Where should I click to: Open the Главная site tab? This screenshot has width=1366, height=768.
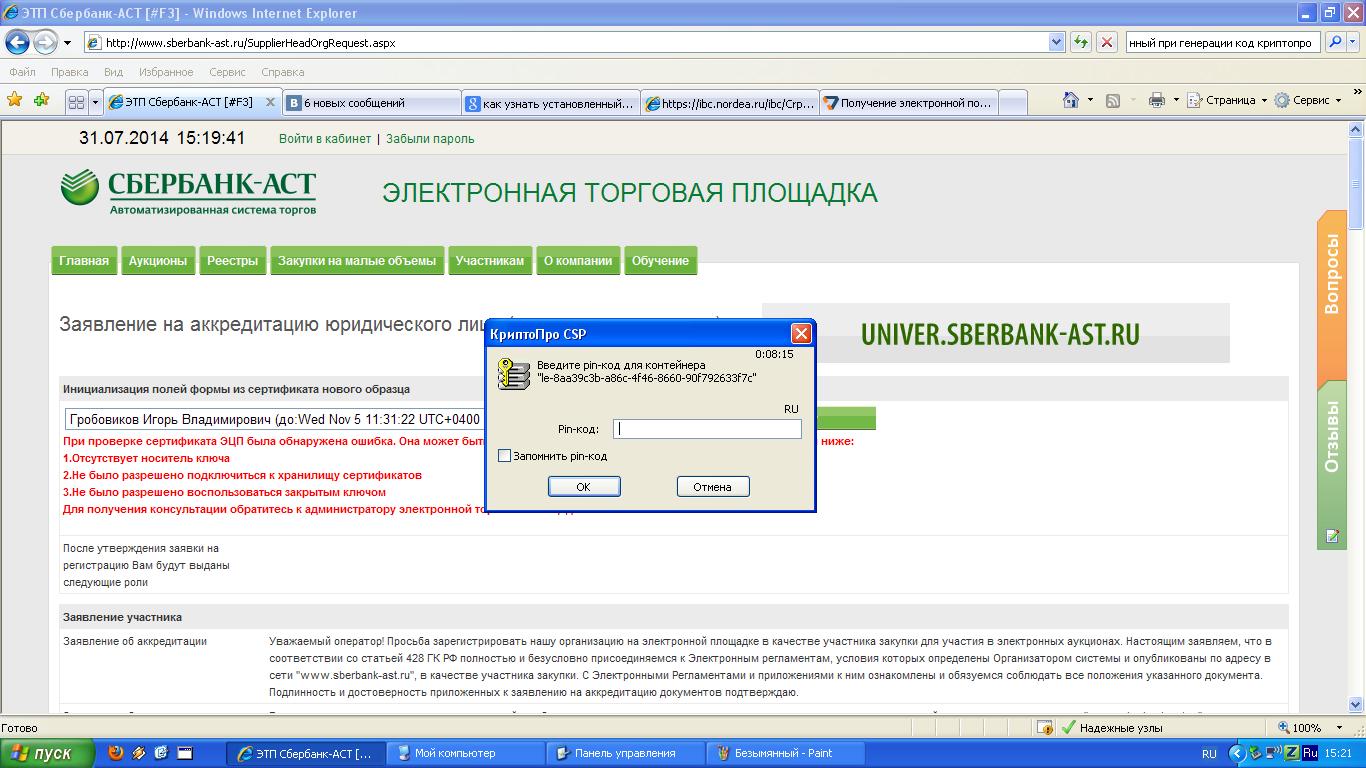pos(84,261)
